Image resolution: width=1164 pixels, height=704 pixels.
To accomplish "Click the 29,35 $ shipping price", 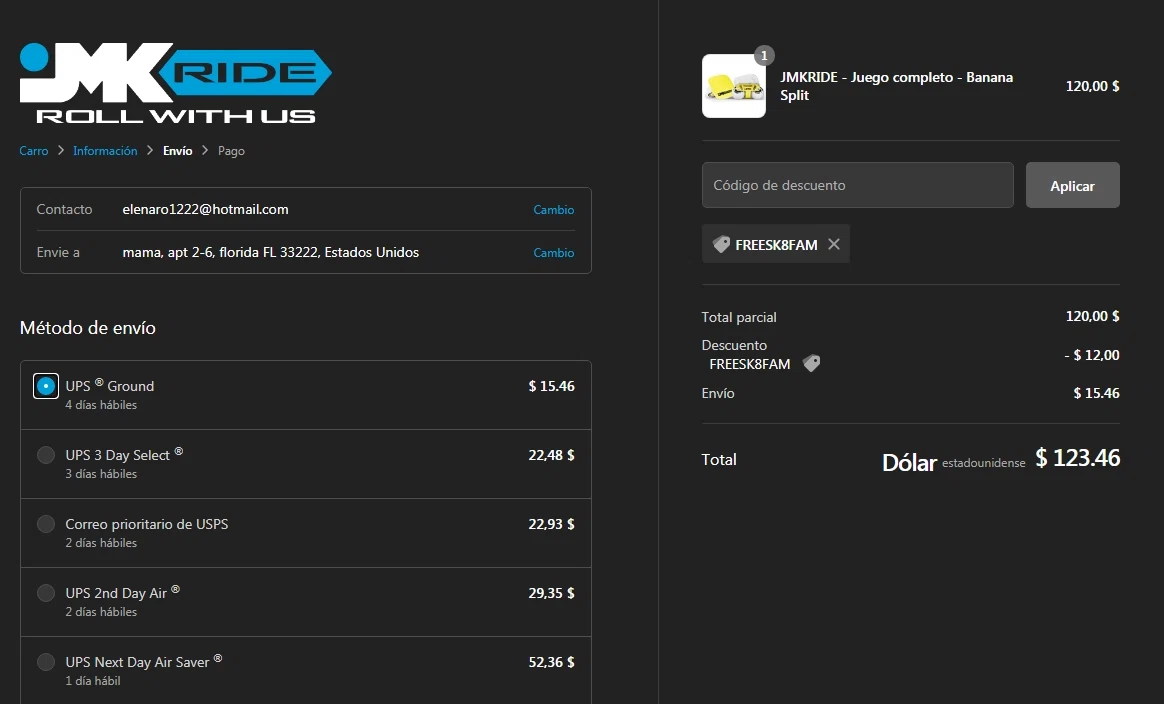I will tap(552, 593).
